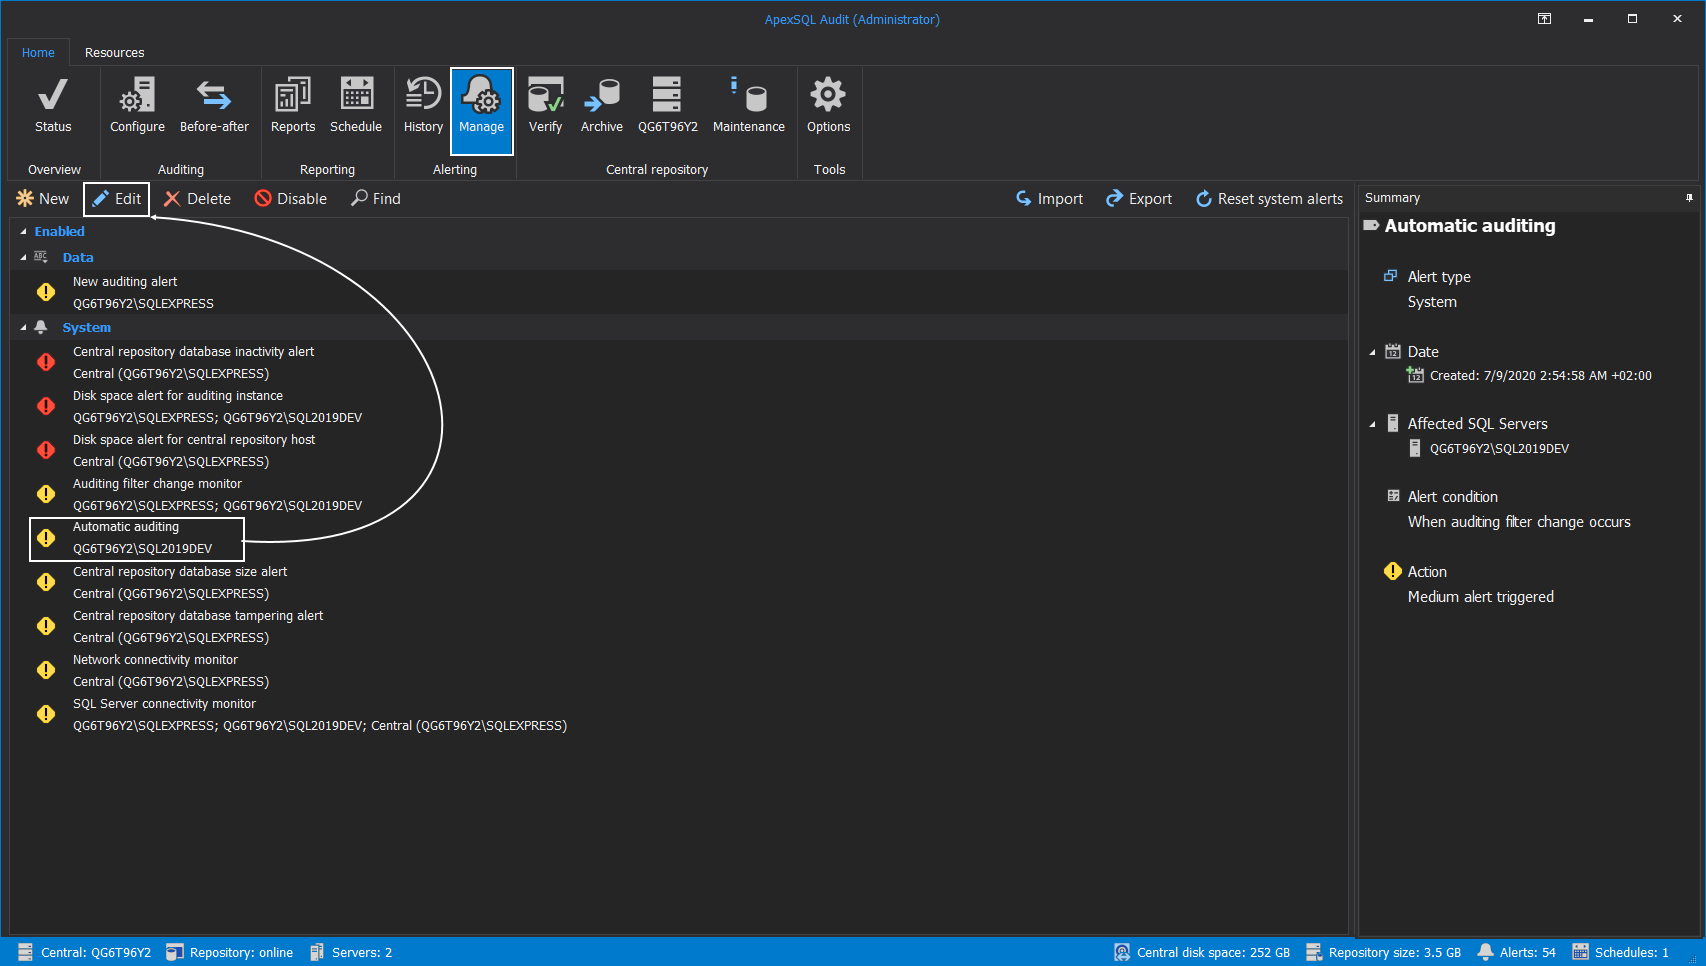Open ribbon display options in title bar
The width and height of the screenshot is (1706, 966).
point(1544,19)
